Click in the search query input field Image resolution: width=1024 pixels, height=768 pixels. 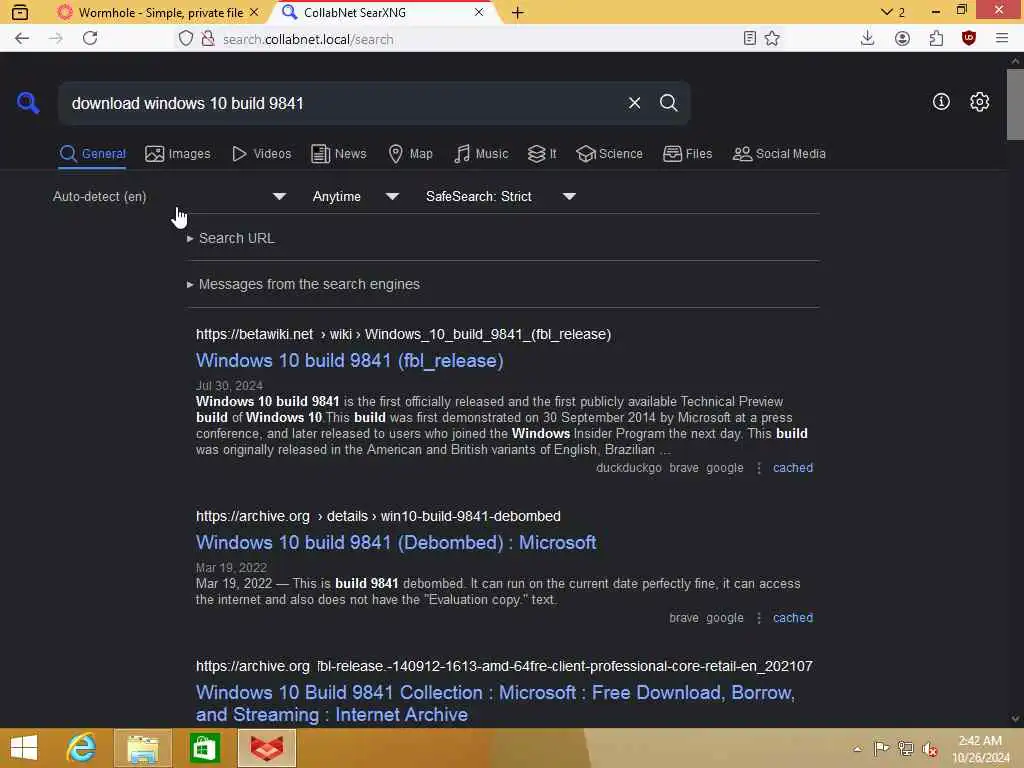point(343,103)
